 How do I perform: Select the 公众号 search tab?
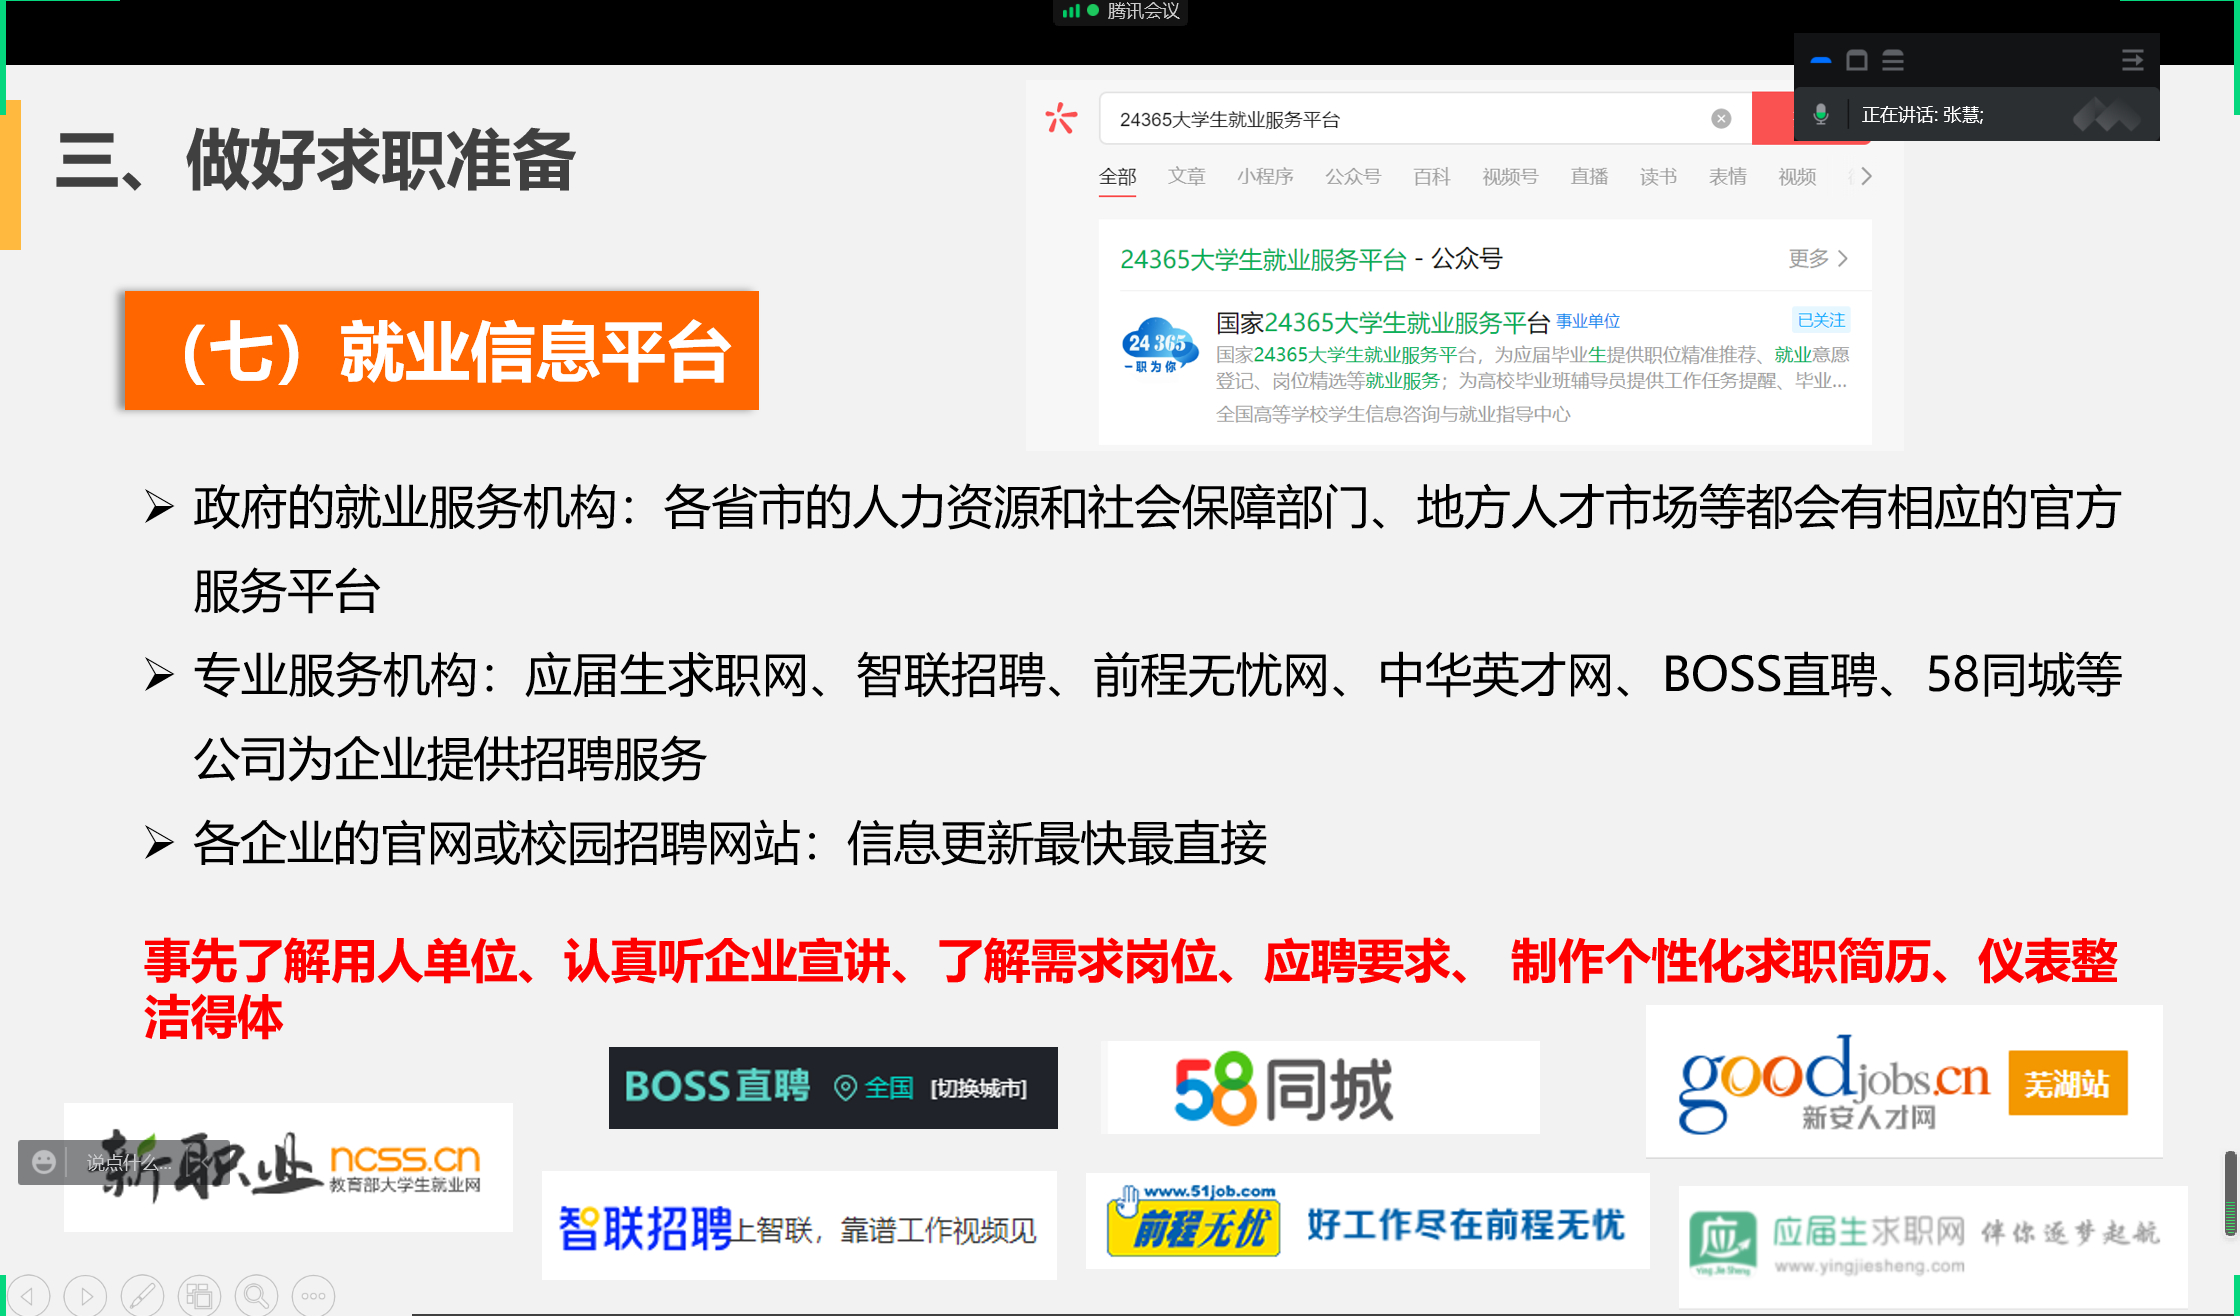pos(1352,177)
